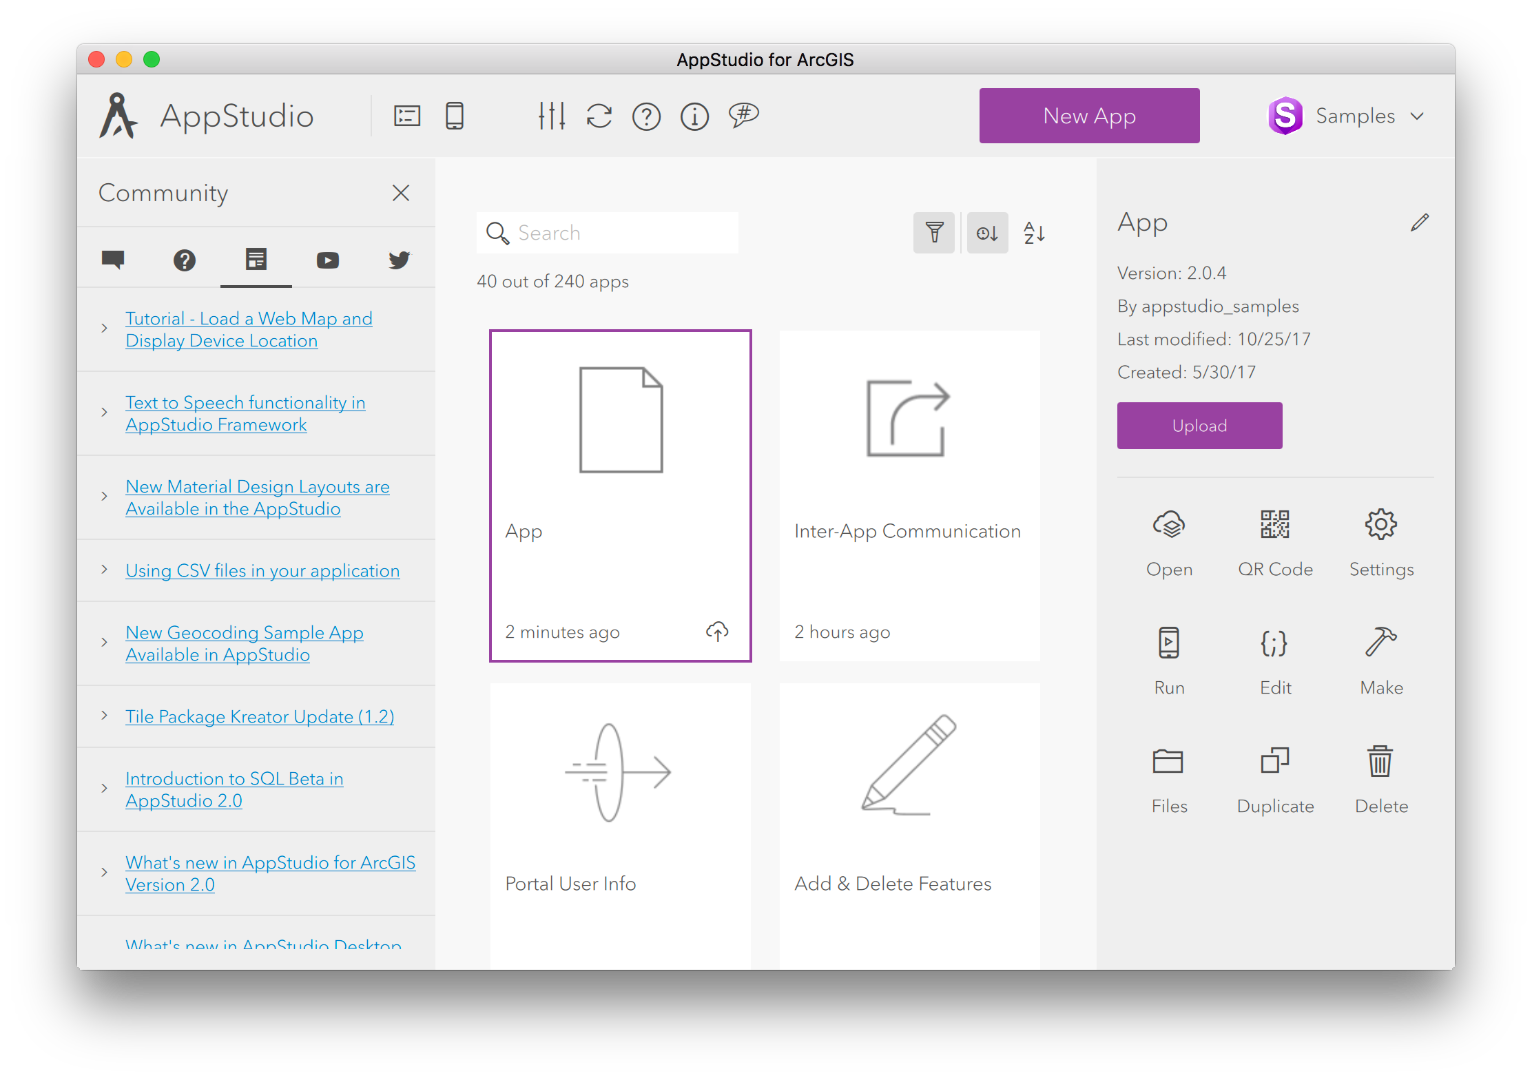The width and height of the screenshot is (1532, 1080).
Task: Open Introduction to SQL Beta link
Action: pyautogui.click(x=234, y=790)
